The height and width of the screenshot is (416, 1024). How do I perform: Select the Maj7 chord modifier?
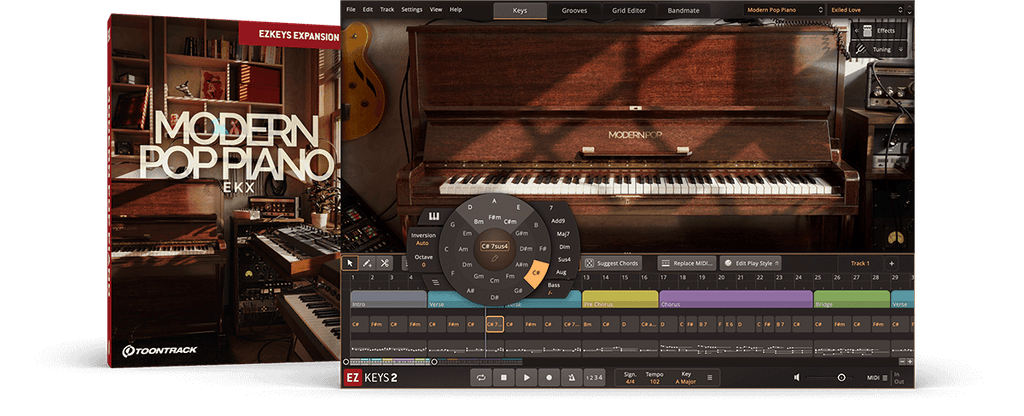pos(563,234)
